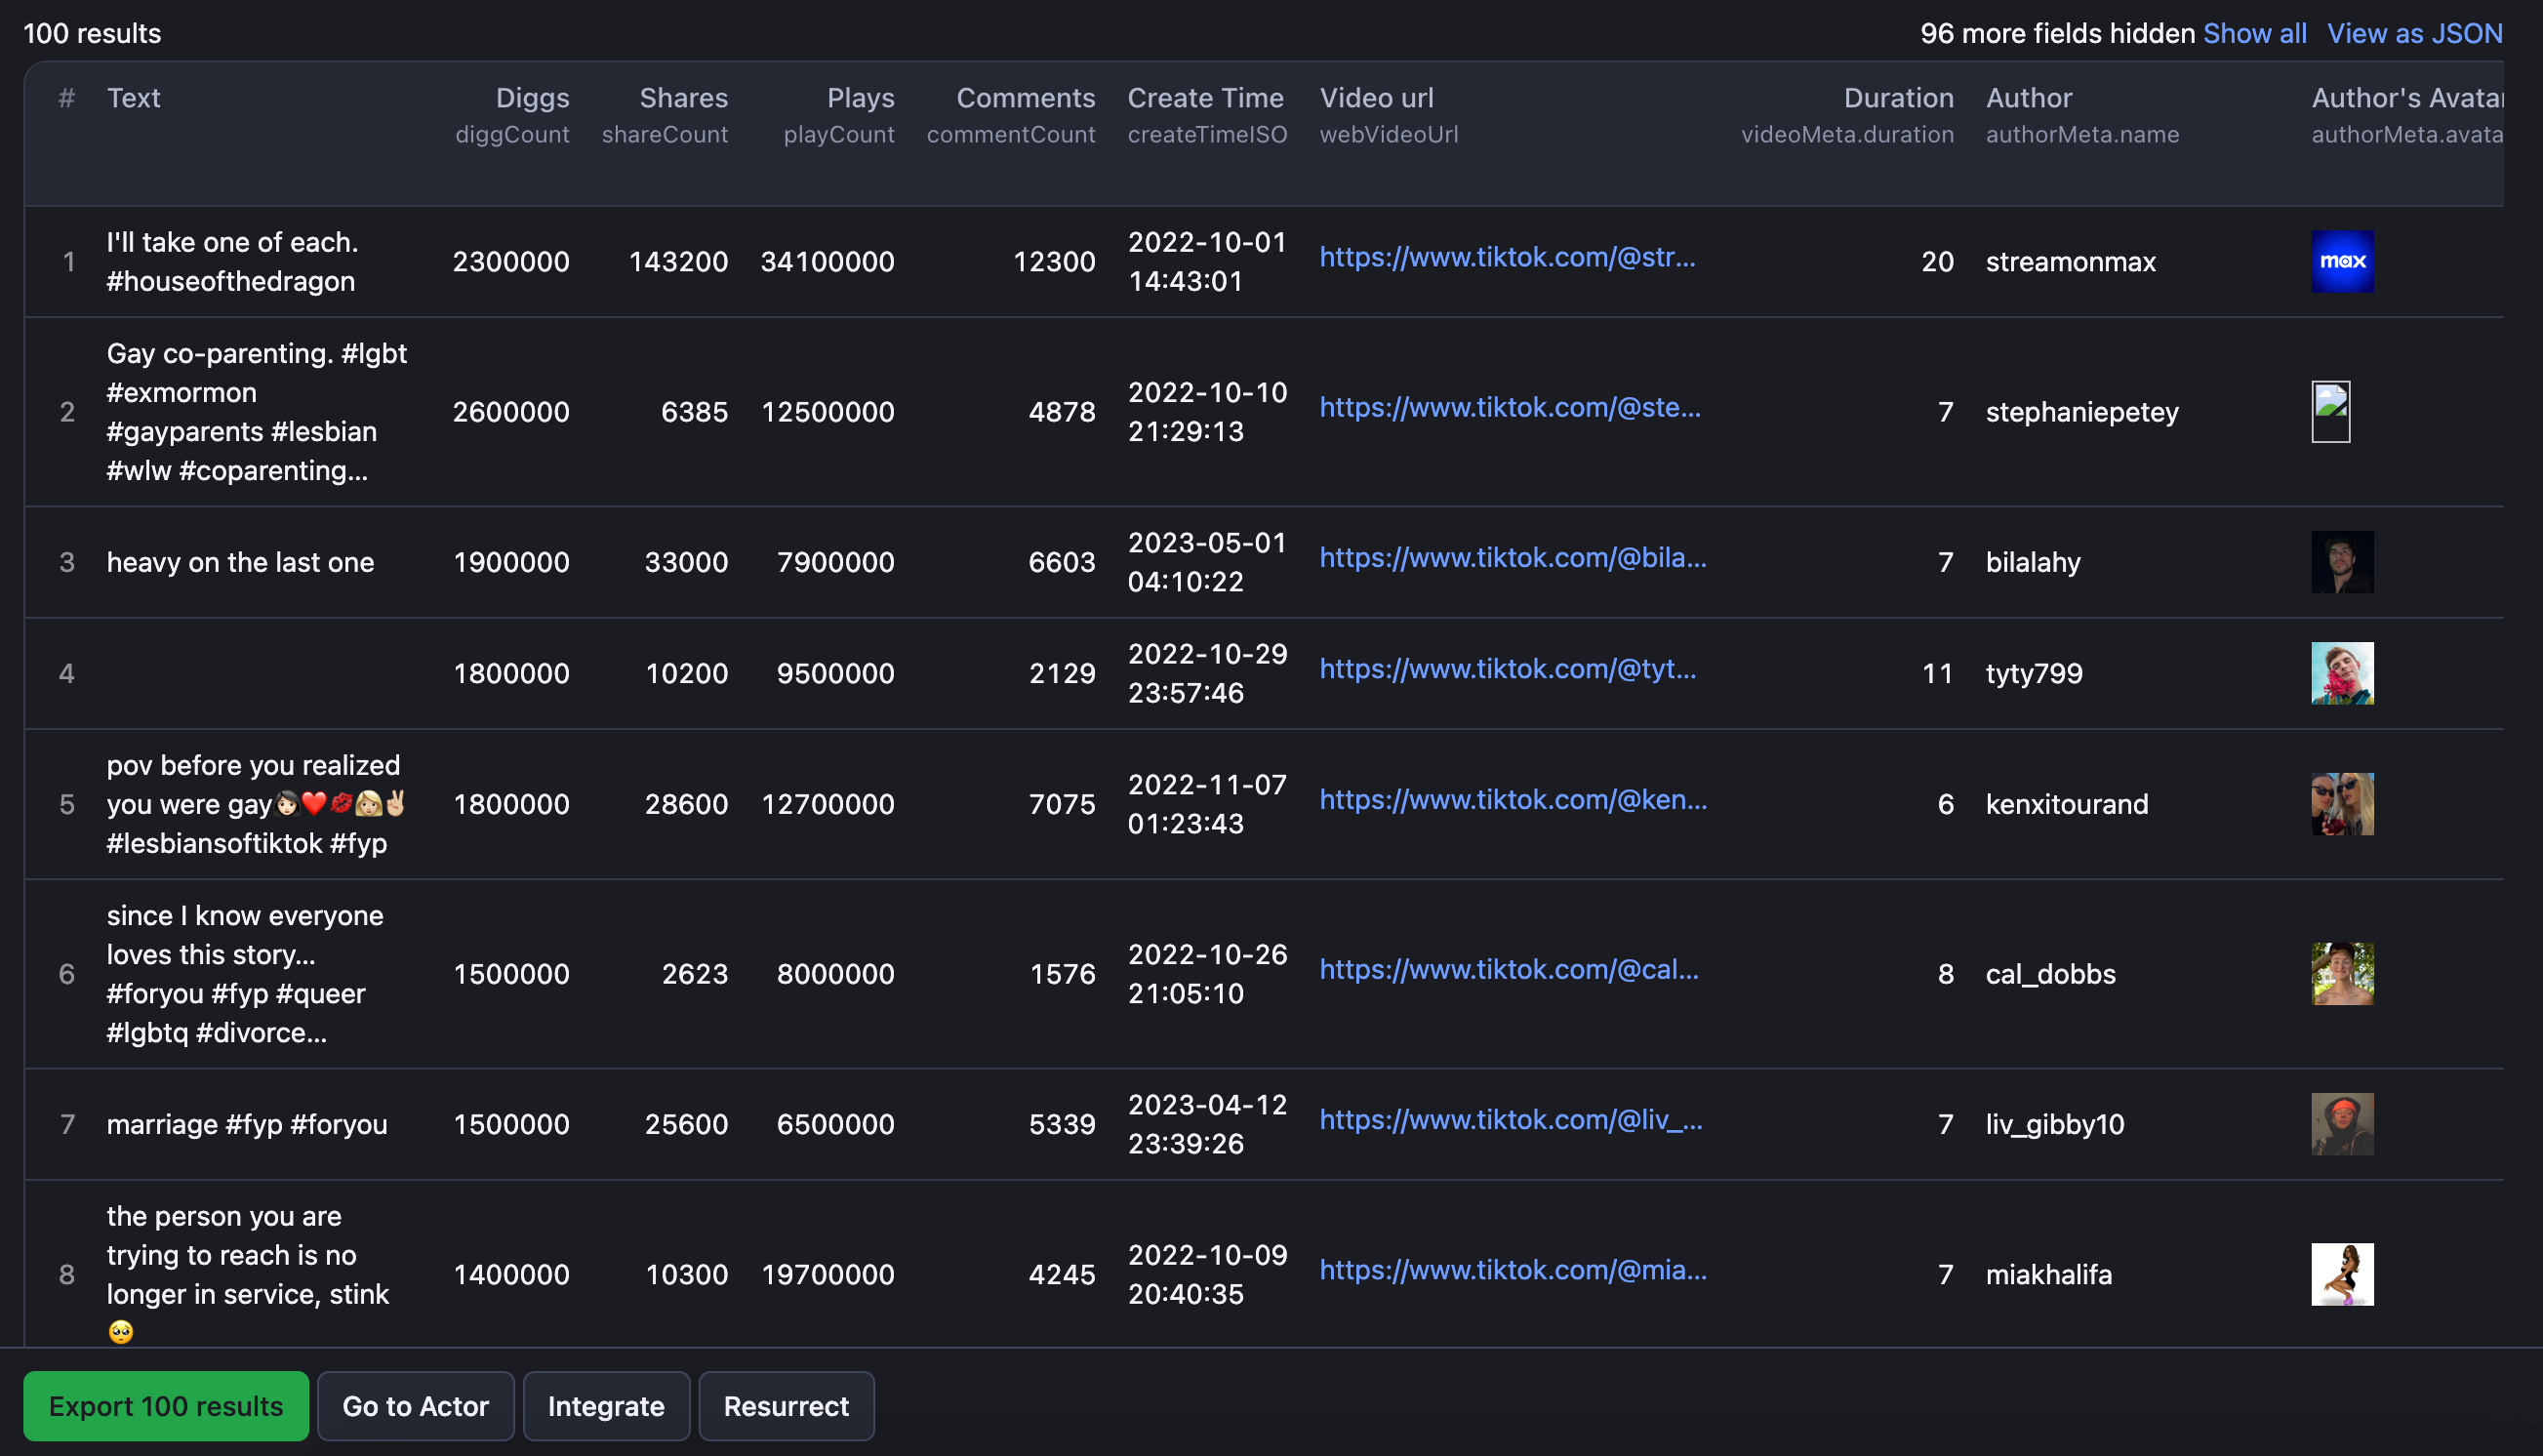Click Go to Actor button

414,1405
